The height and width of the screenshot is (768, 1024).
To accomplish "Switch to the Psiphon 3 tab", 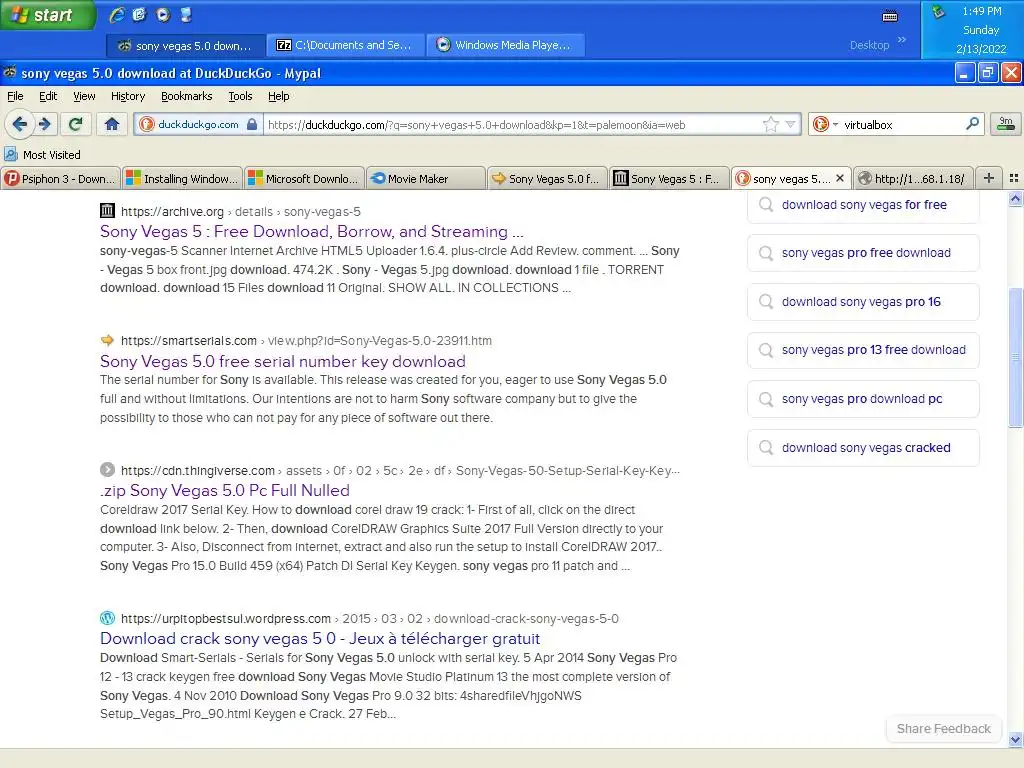I will [61, 178].
